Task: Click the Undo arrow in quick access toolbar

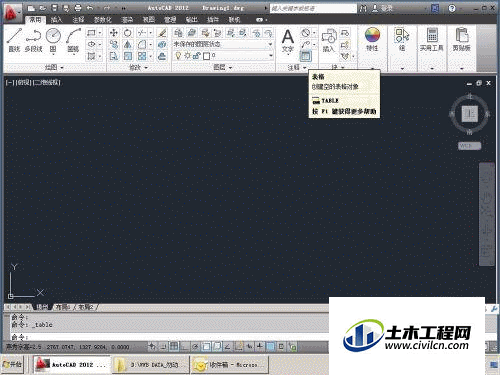Action: (90, 8)
